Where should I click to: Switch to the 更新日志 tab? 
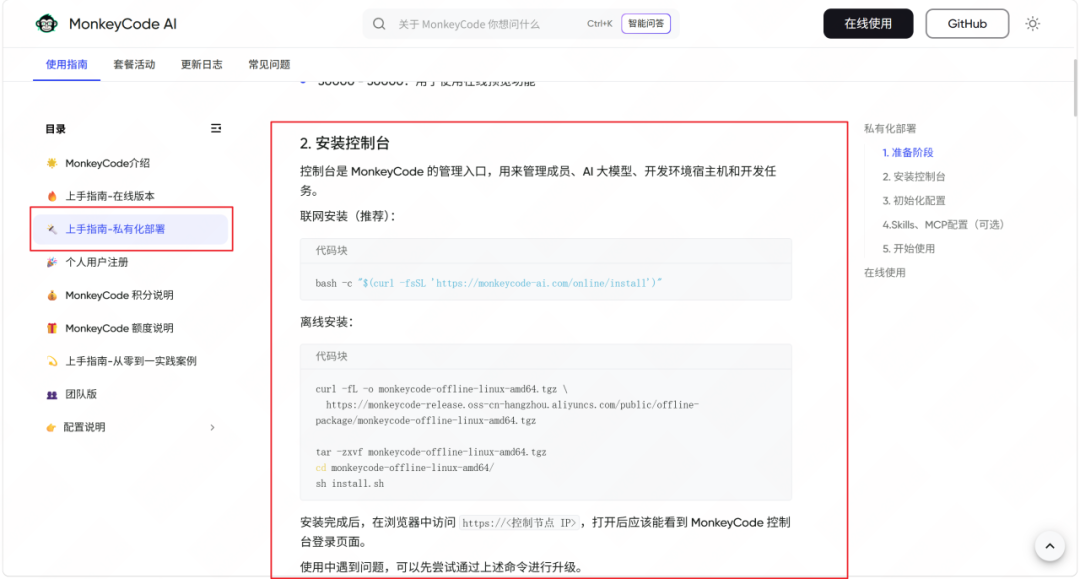pyautogui.click(x=202, y=65)
